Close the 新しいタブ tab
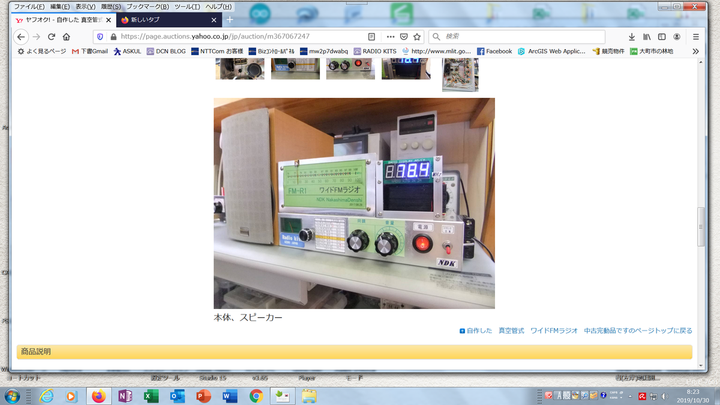720x405 pixels. tap(214, 19)
